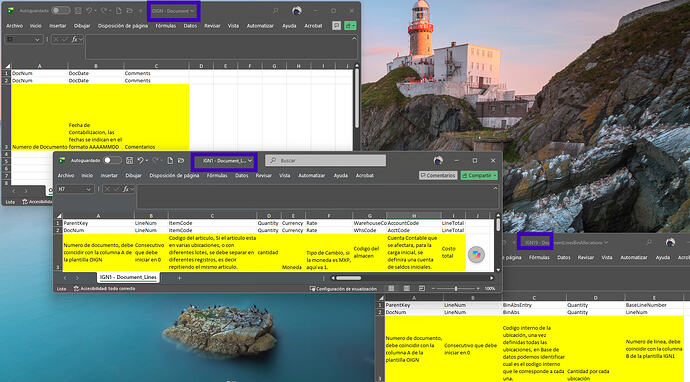
Task: Open the Name Box dropdown in OIGN window
Action: point(37,40)
